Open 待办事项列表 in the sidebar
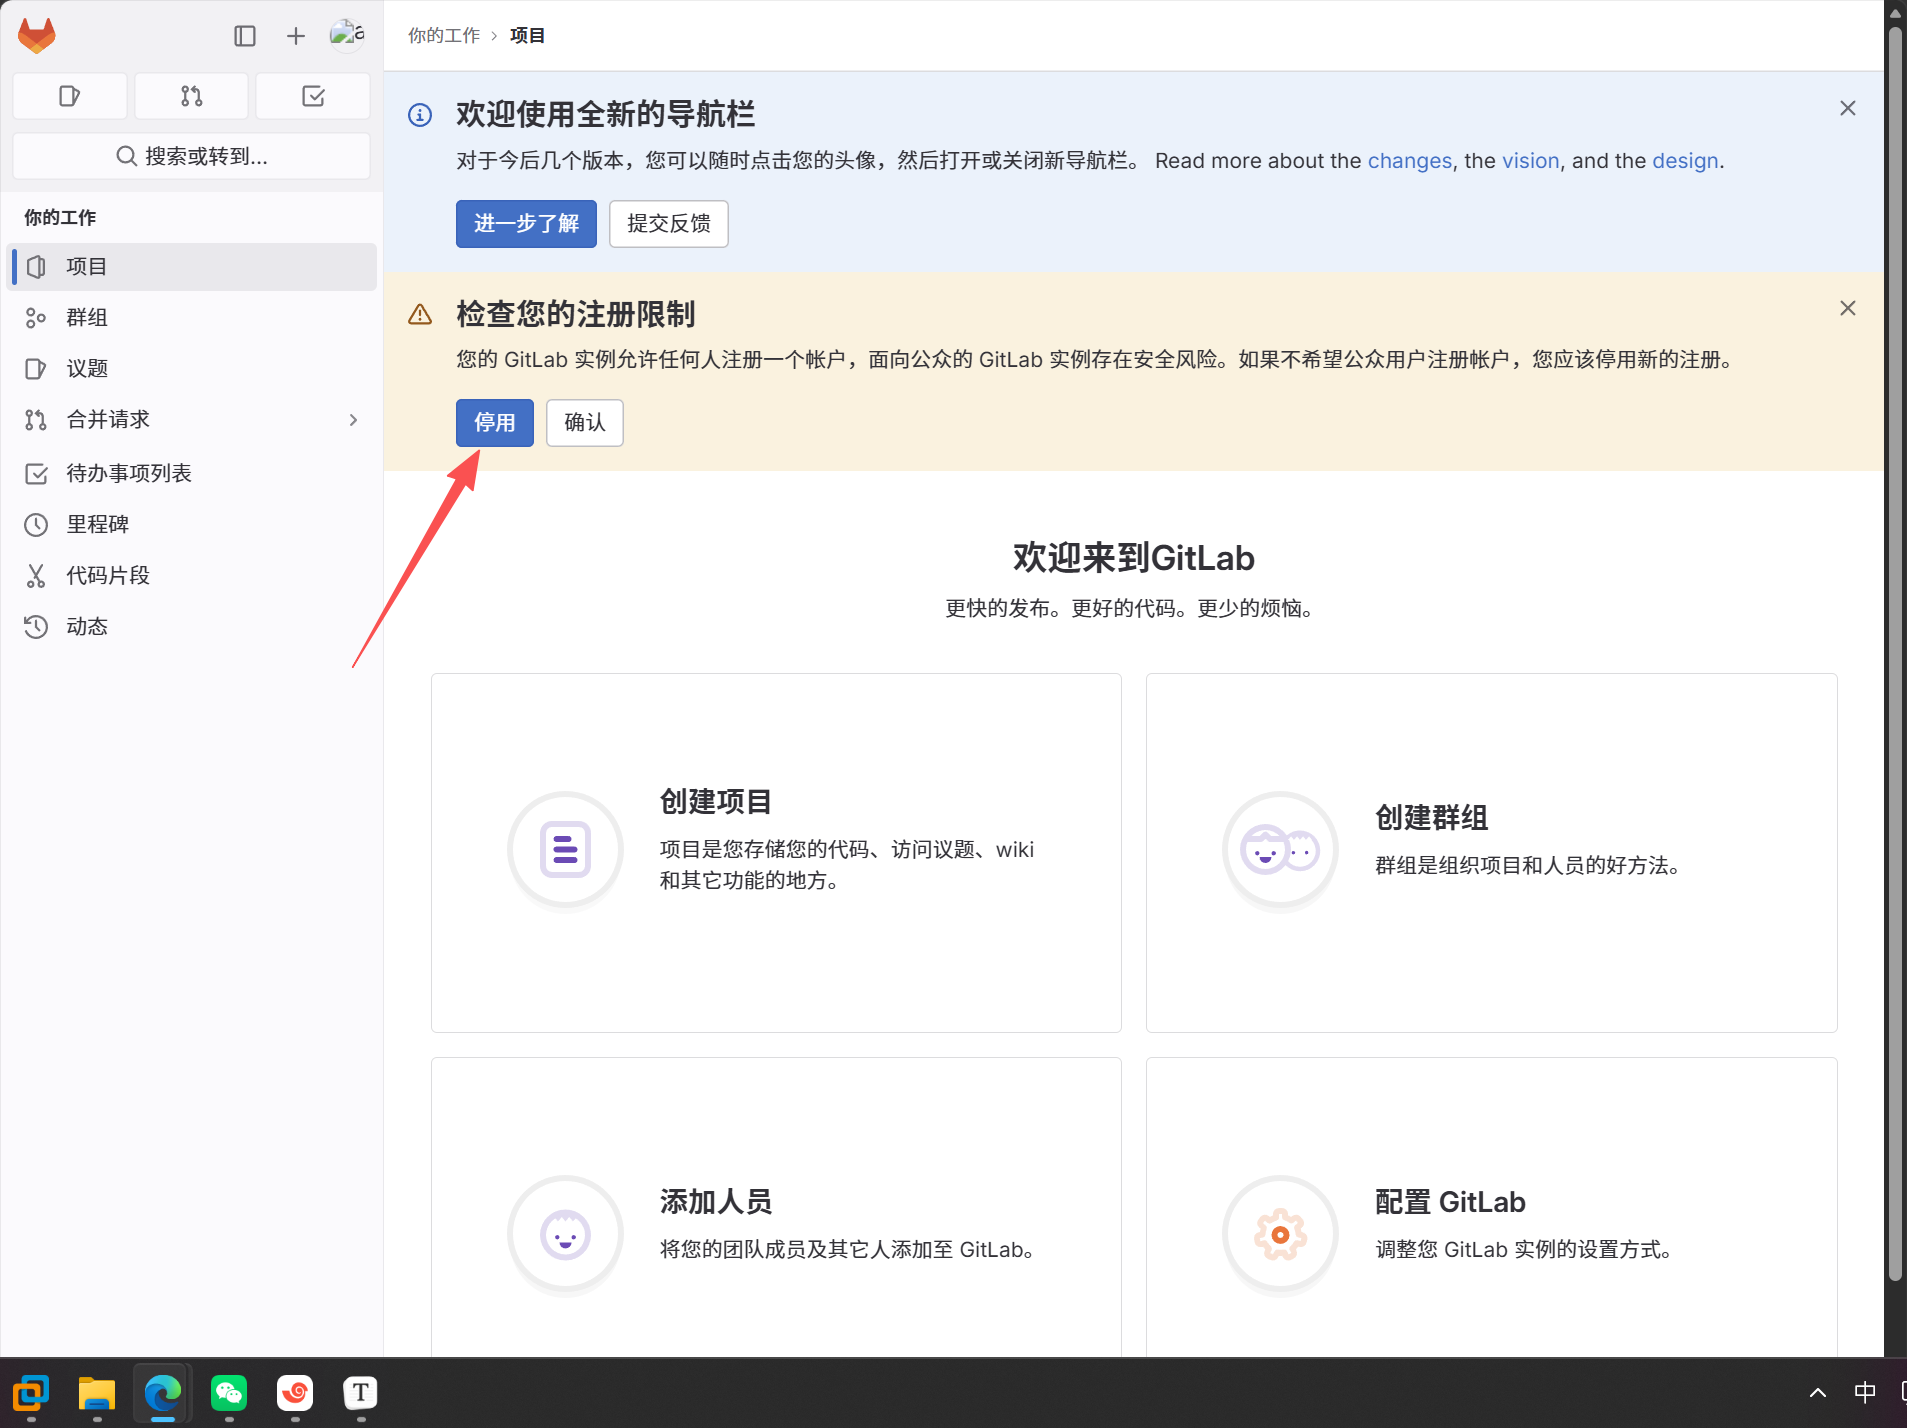This screenshot has width=1907, height=1428. click(x=192, y=474)
